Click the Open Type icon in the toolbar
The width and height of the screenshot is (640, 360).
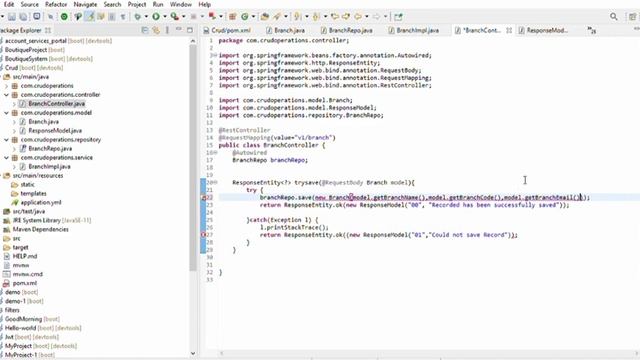(x=265, y=17)
